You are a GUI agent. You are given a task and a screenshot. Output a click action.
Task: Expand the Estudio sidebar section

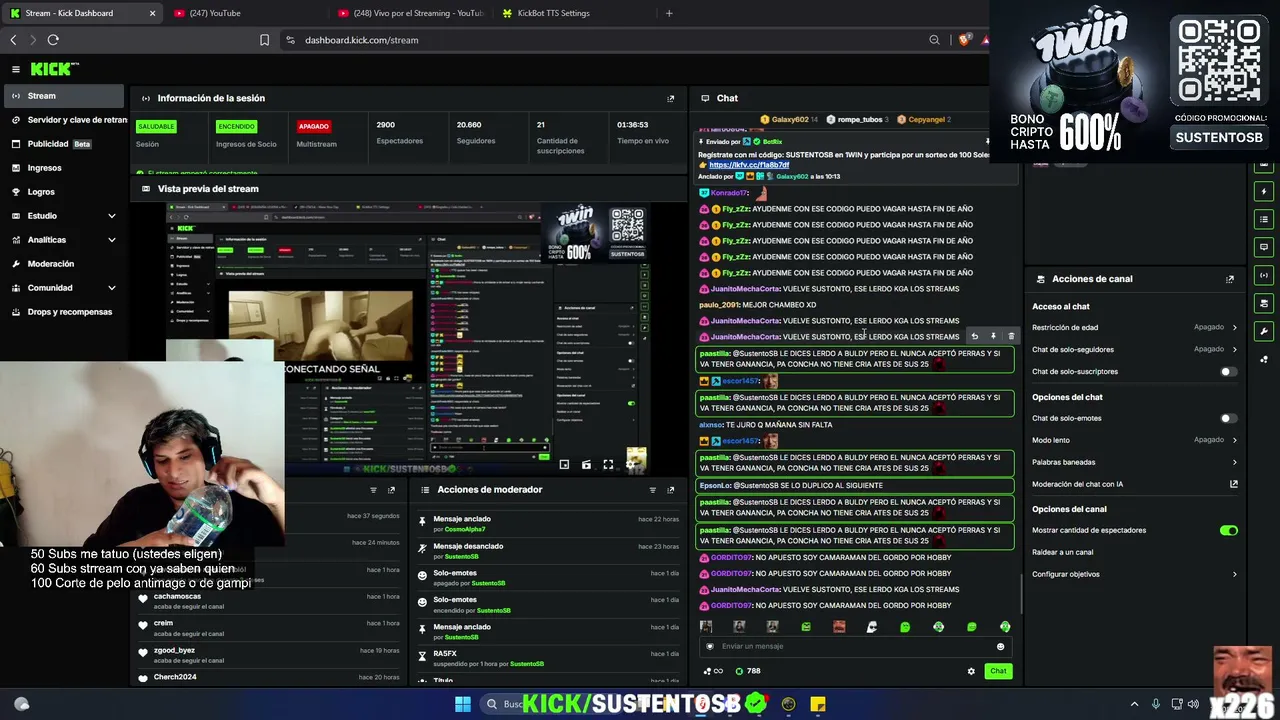pos(111,216)
